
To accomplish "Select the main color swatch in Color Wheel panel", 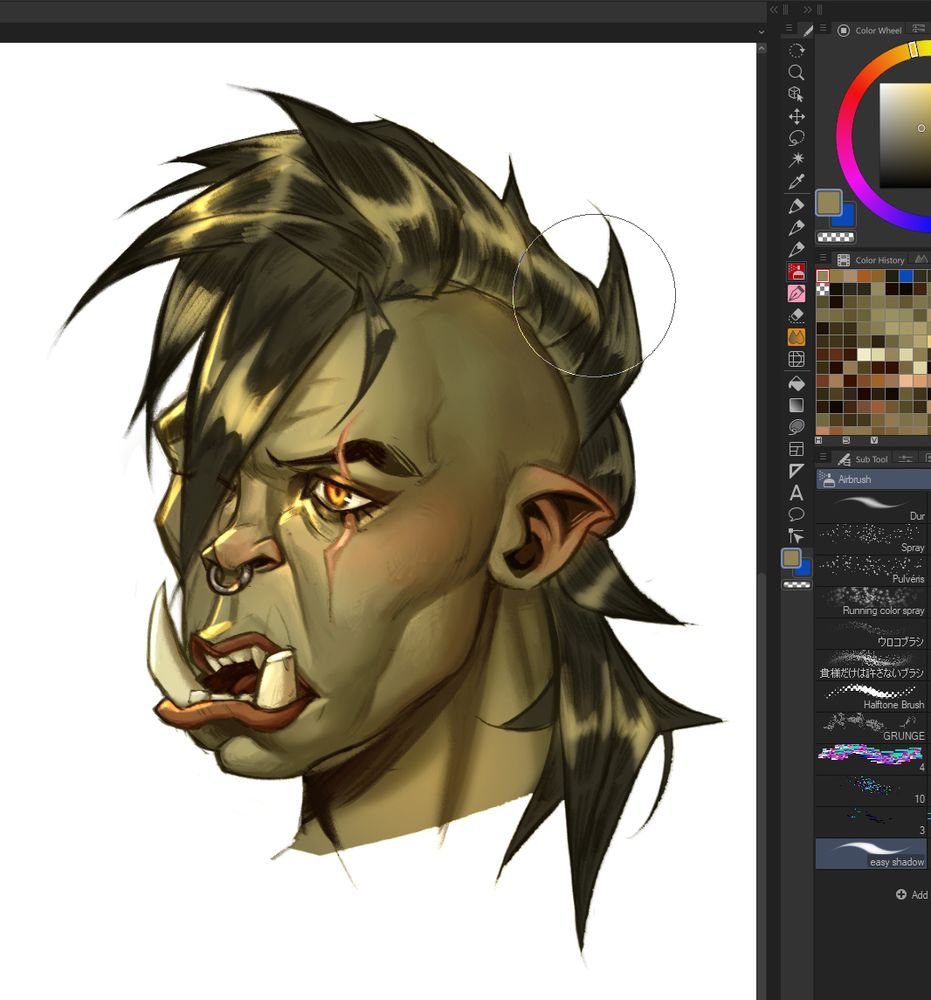I will click(828, 203).
